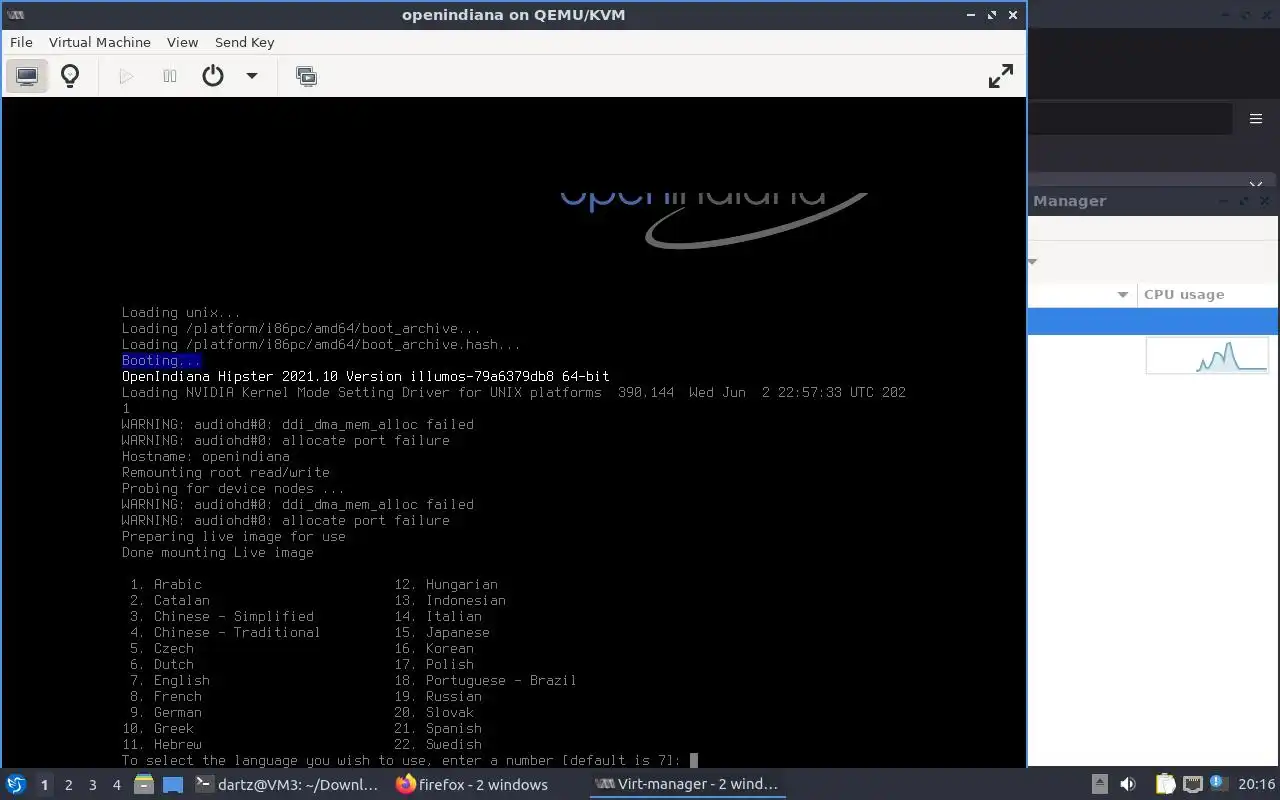This screenshot has width=1280, height=800.
Task: Open the Manage VM snapshots view
Action: (307, 76)
